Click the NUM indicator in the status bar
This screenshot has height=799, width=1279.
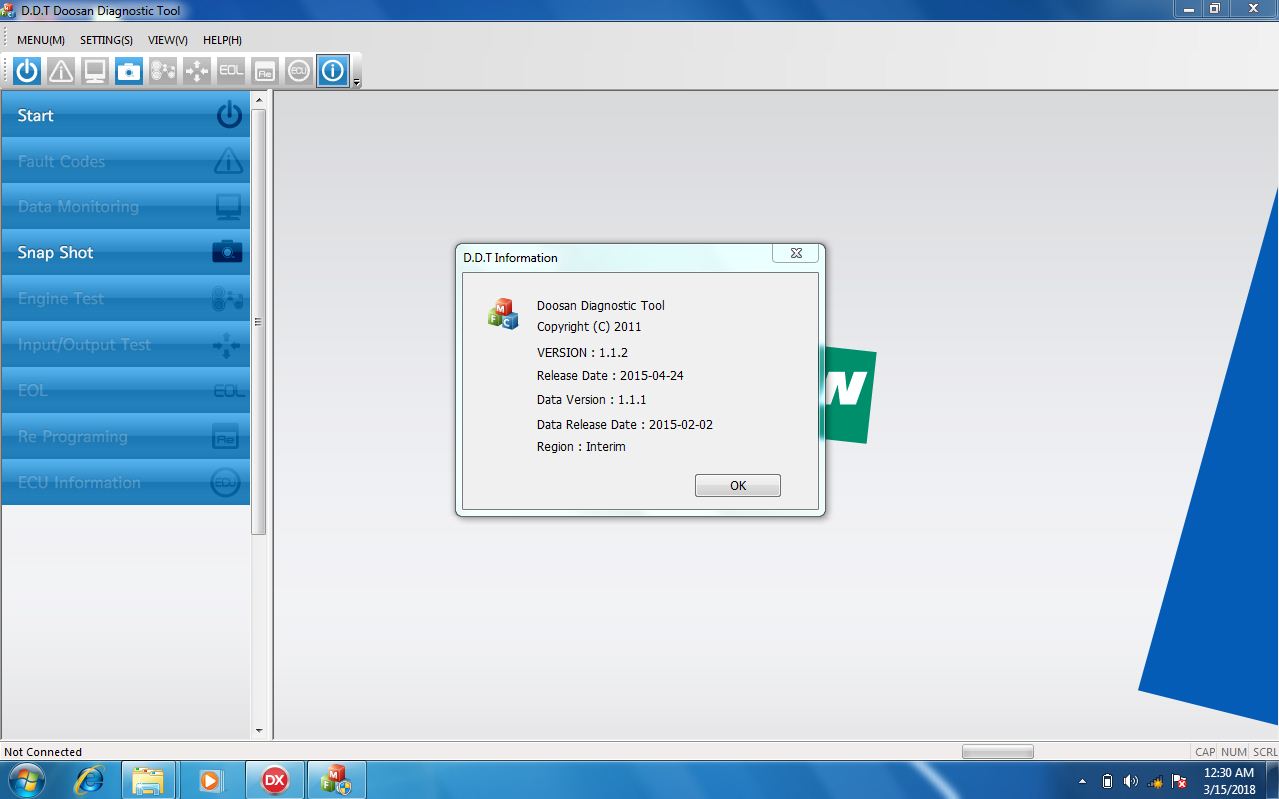(1234, 752)
